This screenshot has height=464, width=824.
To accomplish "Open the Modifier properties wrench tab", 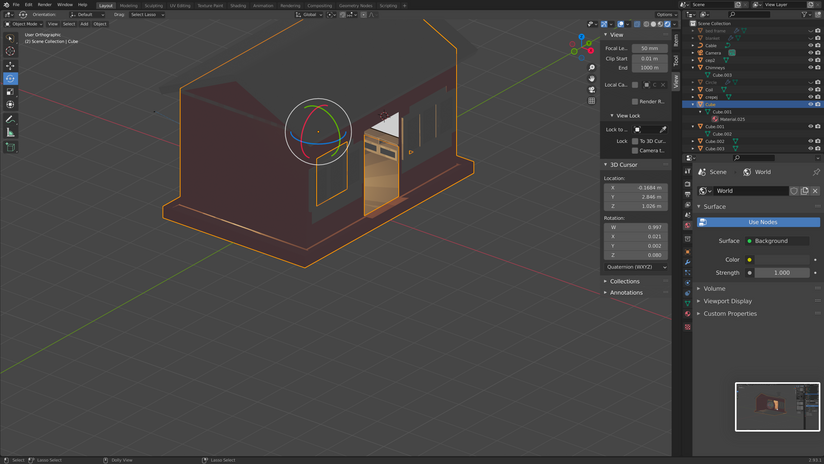I will click(687, 262).
